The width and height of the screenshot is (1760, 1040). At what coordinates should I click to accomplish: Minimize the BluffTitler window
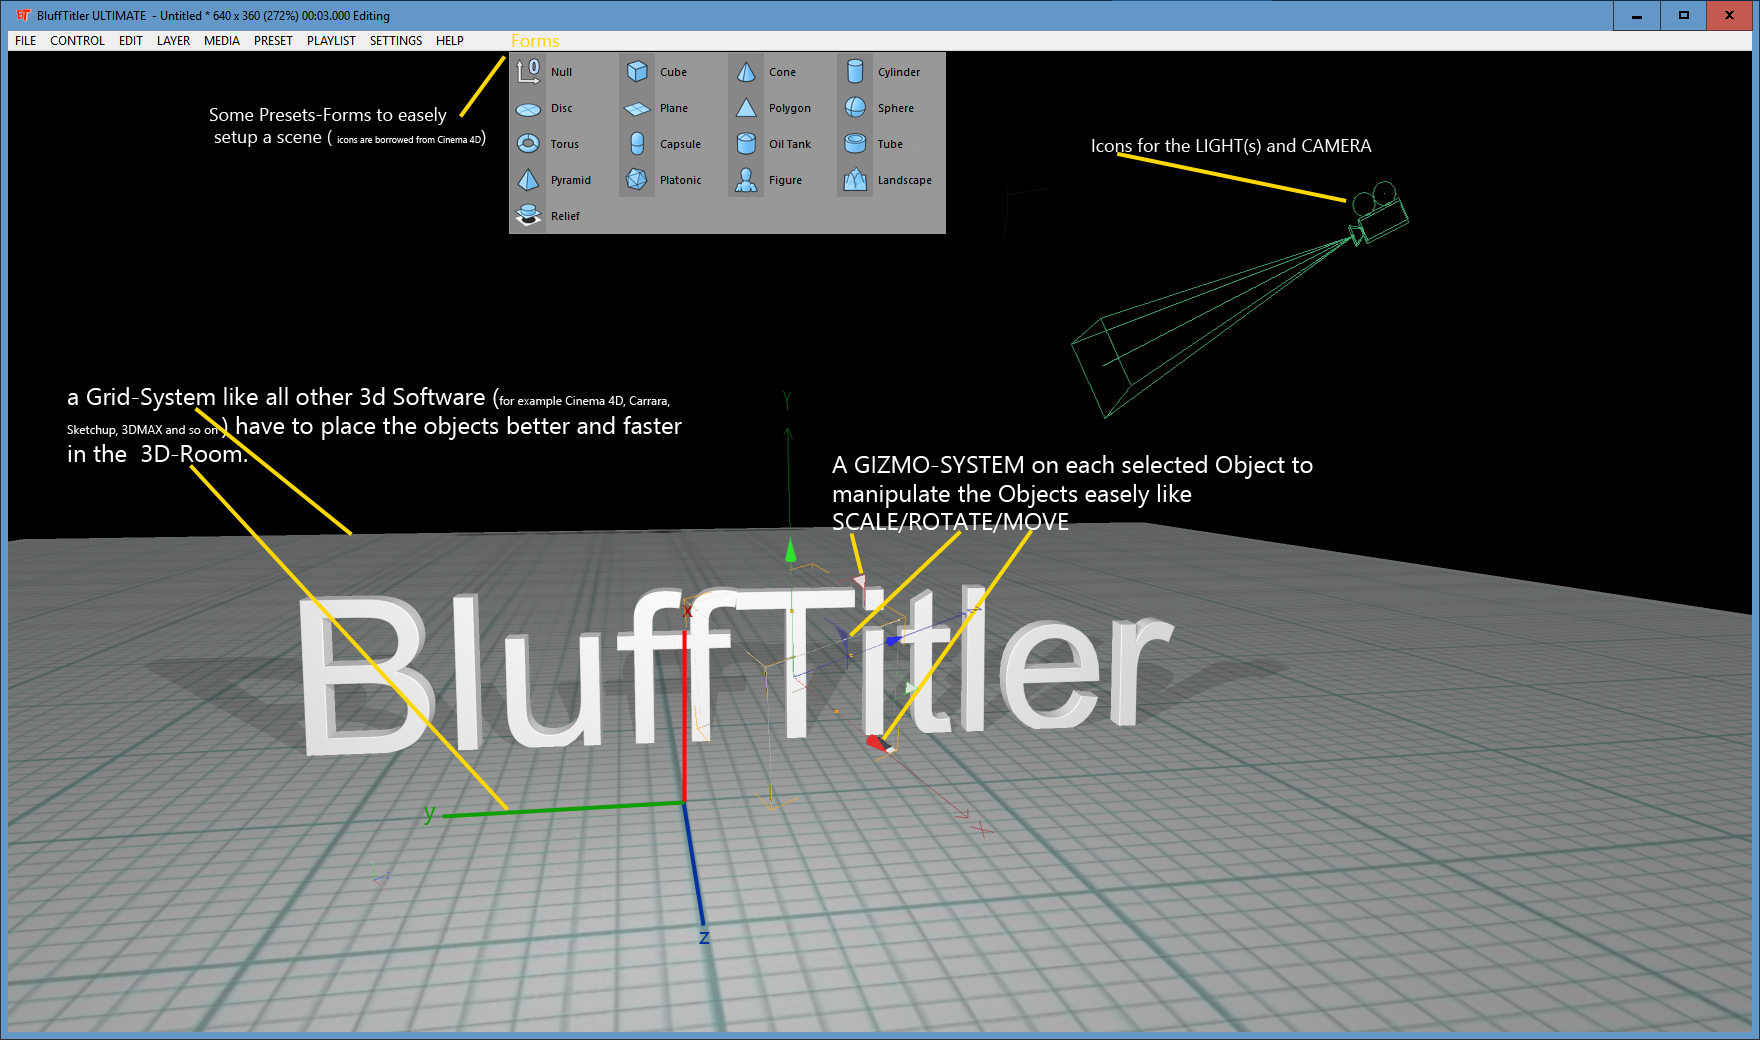pyautogui.click(x=1637, y=15)
